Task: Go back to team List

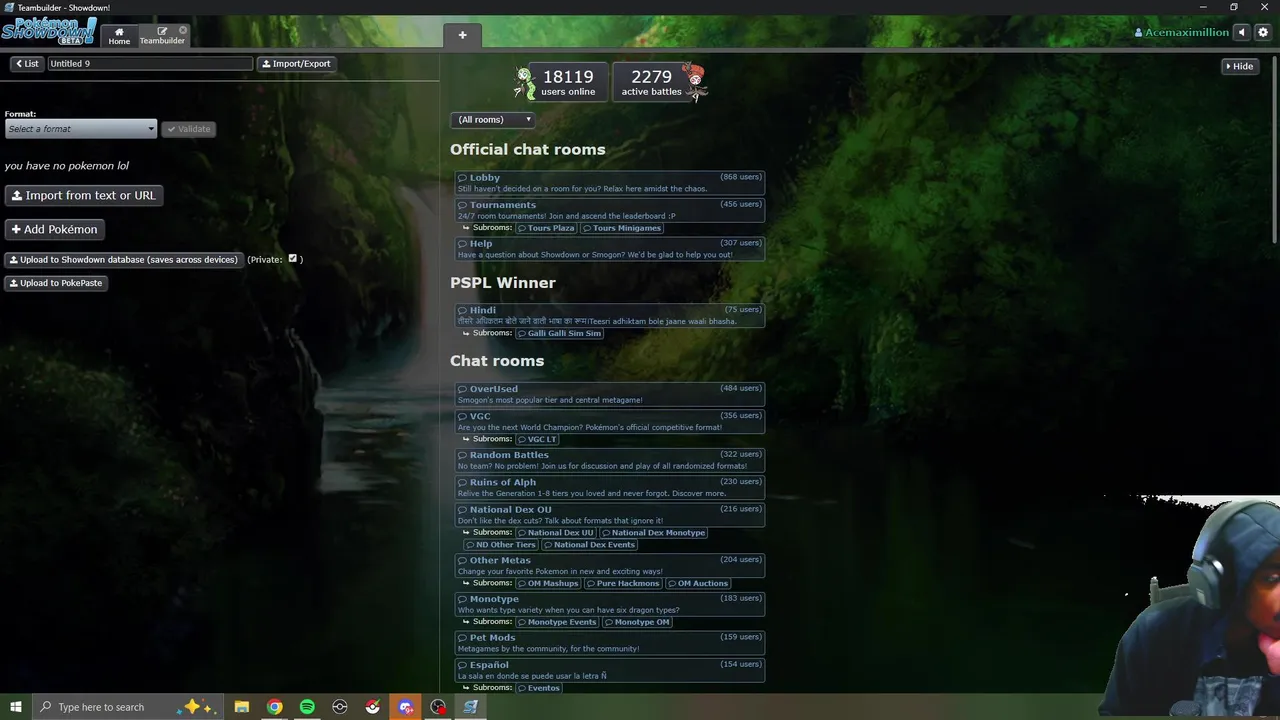Action: (x=27, y=64)
